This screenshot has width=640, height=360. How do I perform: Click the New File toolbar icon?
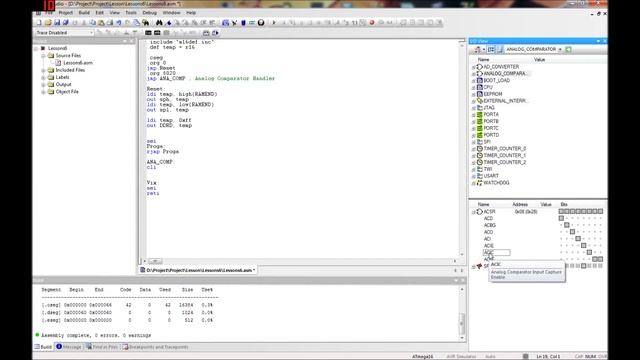click(x=39, y=23)
